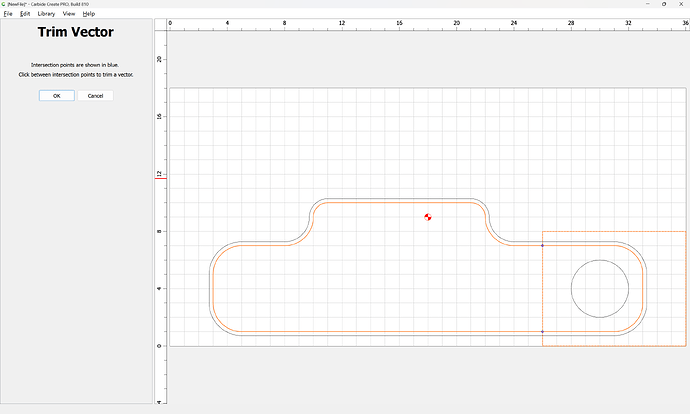Click the red-white origin marker on canvas

pyautogui.click(x=428, y=217)
